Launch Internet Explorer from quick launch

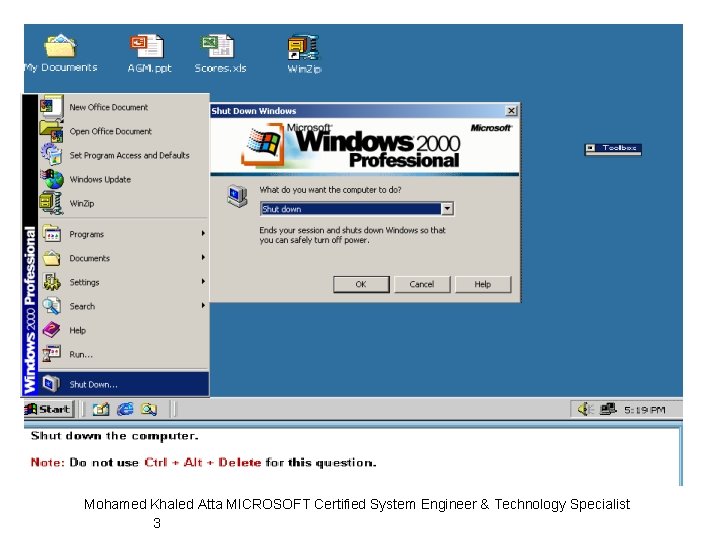click(125, 409)
